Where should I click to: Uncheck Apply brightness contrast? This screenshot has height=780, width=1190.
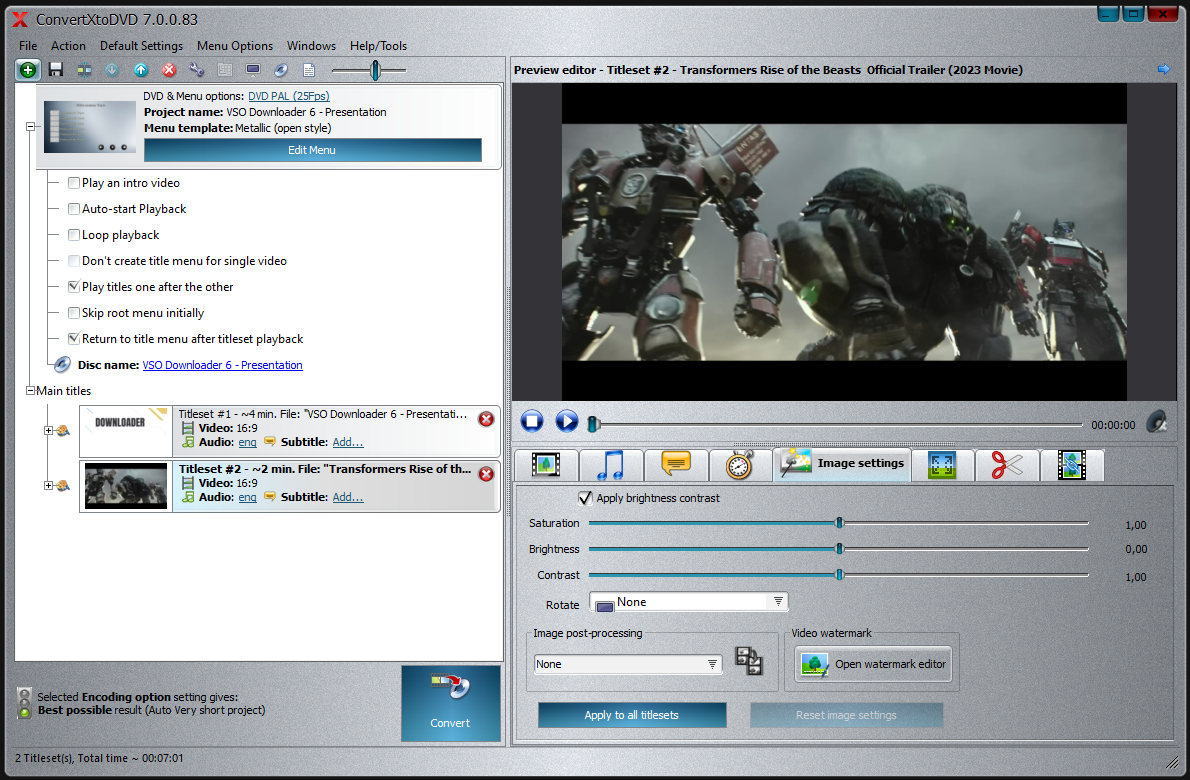[586, 498]
